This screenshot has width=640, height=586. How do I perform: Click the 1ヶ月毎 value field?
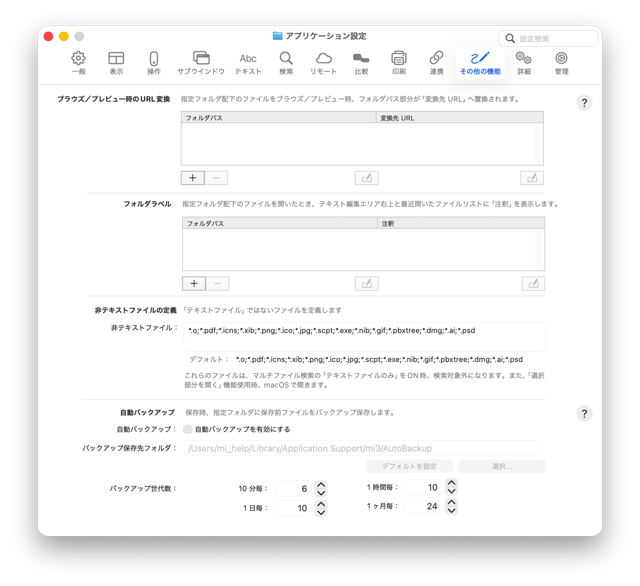click(423, 506)
